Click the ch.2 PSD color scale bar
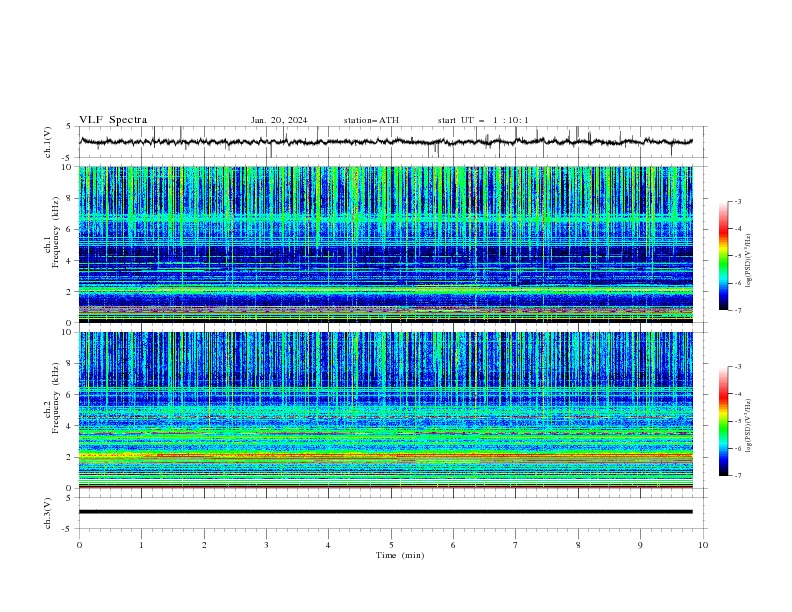The height and width of the screenshot is (612, 792). tap(723, 421)
